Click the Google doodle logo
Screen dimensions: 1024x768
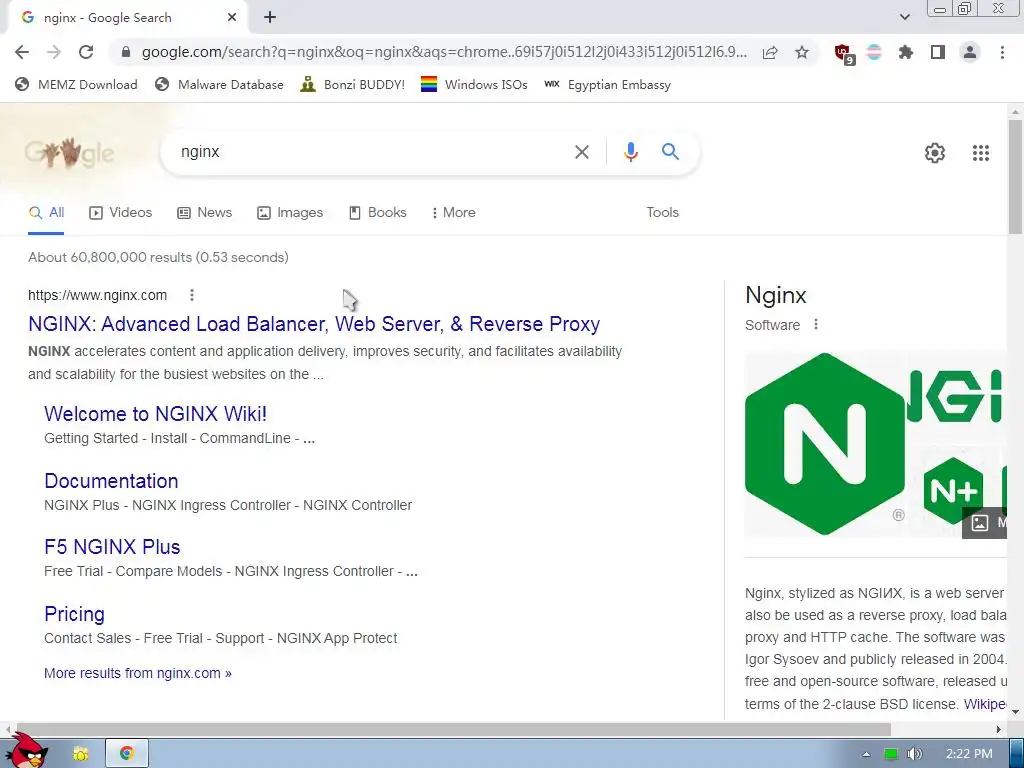pos(69,153)
